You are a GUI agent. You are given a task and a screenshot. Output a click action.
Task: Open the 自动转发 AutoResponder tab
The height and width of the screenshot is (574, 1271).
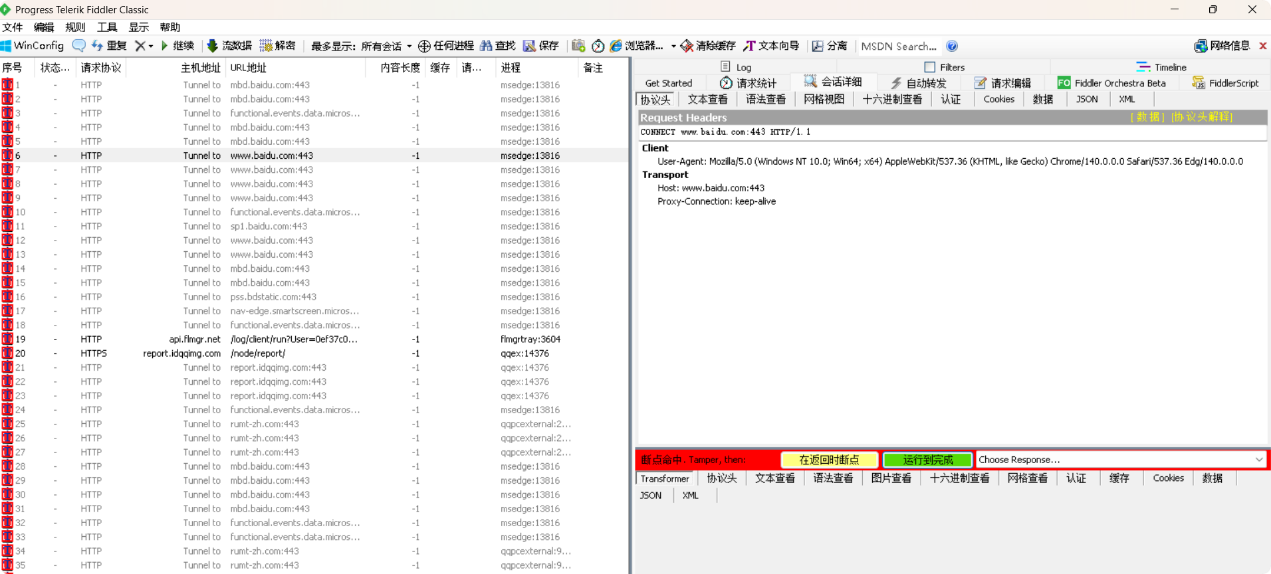tap(918, 83)
